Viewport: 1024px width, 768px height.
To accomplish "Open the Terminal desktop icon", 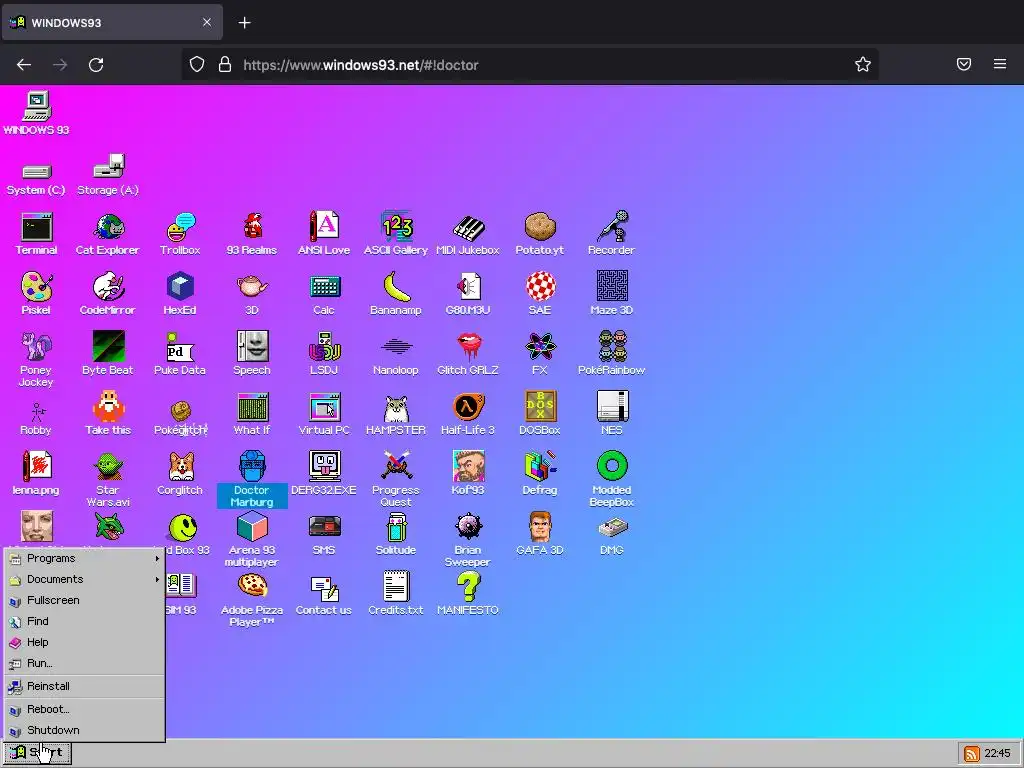I will (x=37, y=234).
